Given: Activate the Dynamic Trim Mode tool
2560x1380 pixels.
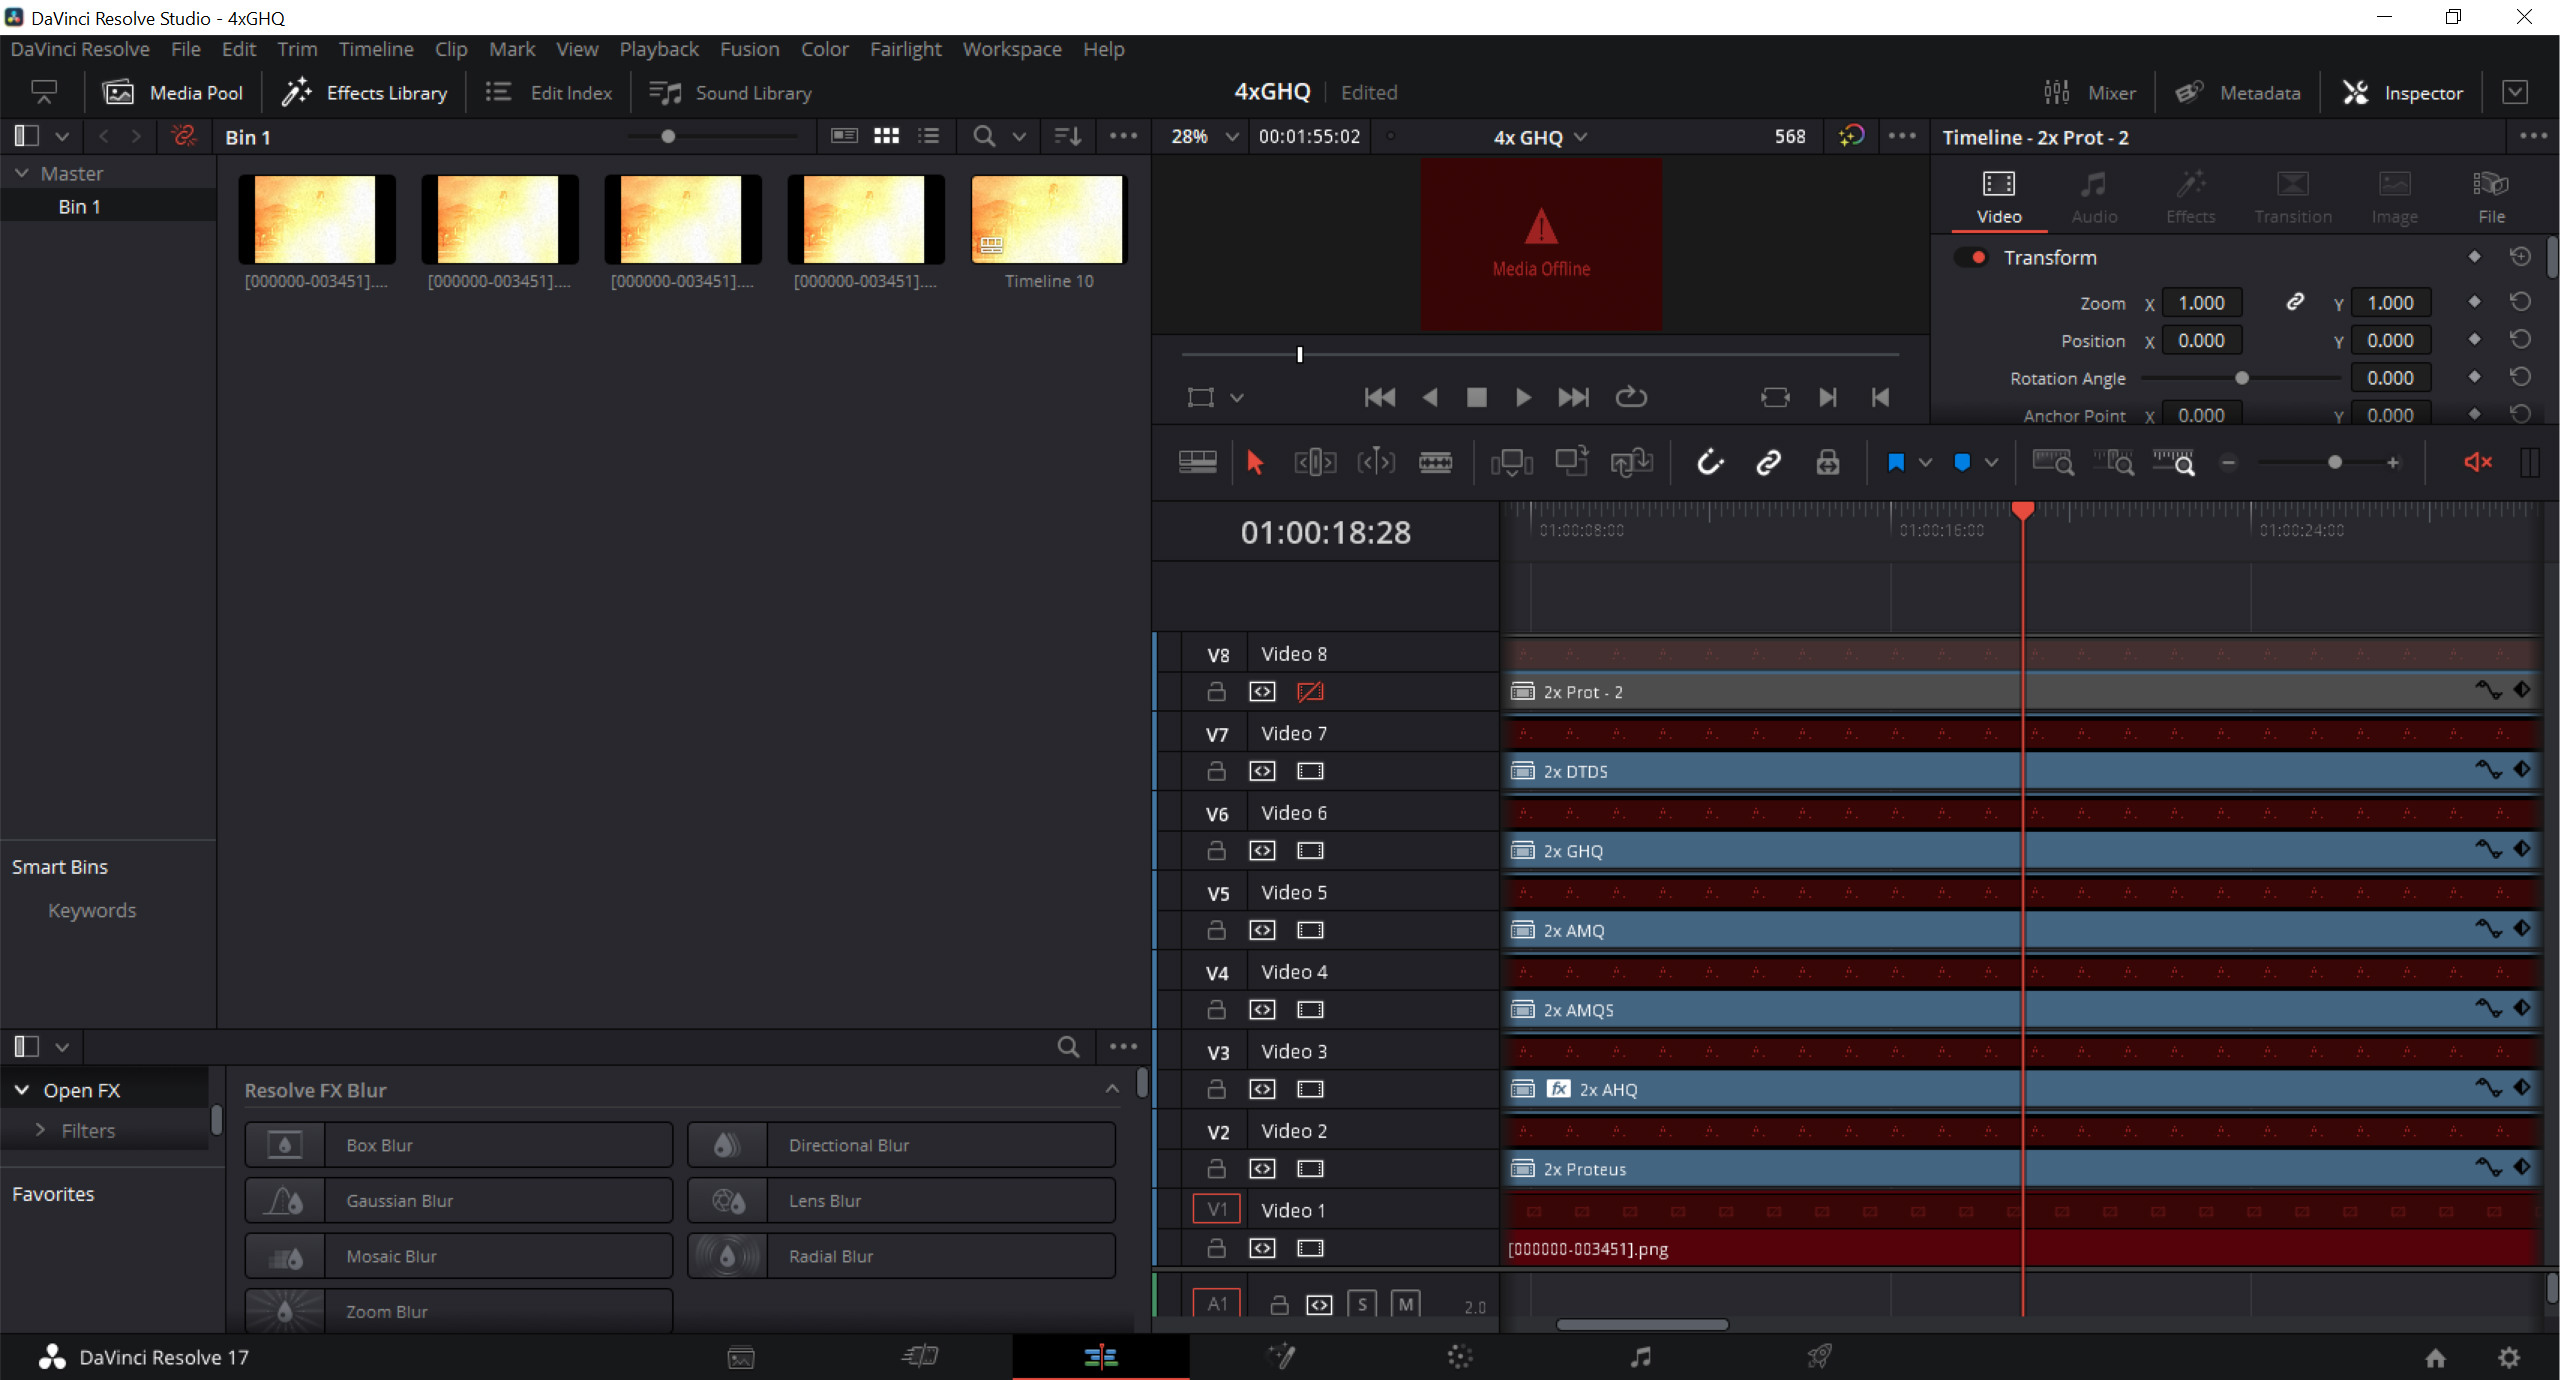Looking at the screenshot, I should point(1375,462).
